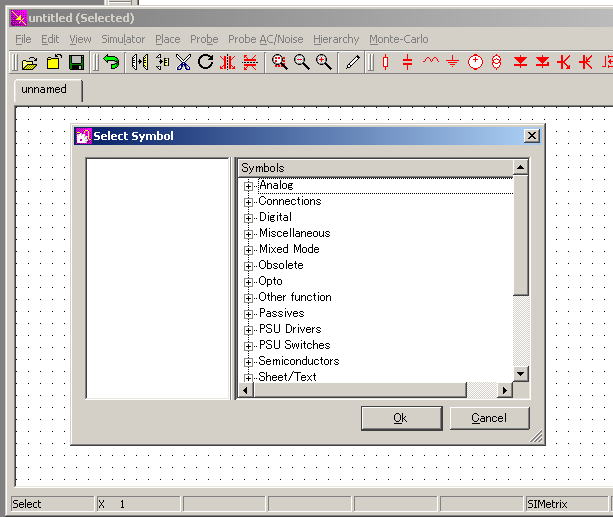Expand the Connections tree node
Image resolution: width=613 pixels, height=517 pixels.
pos(248,202)
